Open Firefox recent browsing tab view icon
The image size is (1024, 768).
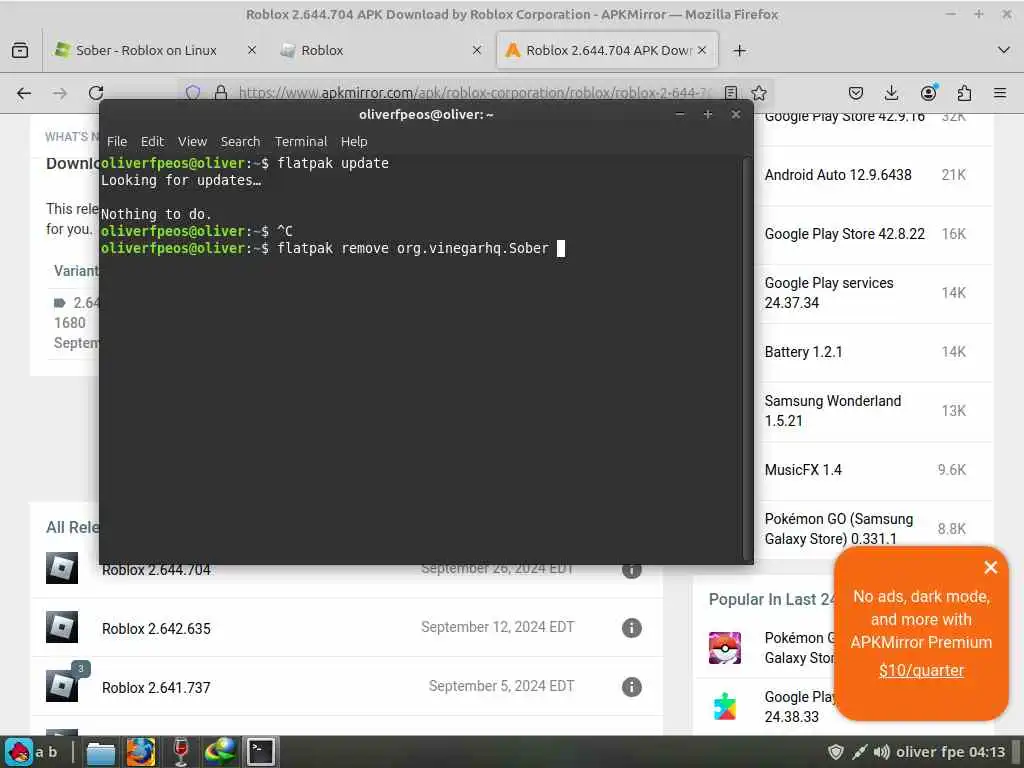coord(20,50)
